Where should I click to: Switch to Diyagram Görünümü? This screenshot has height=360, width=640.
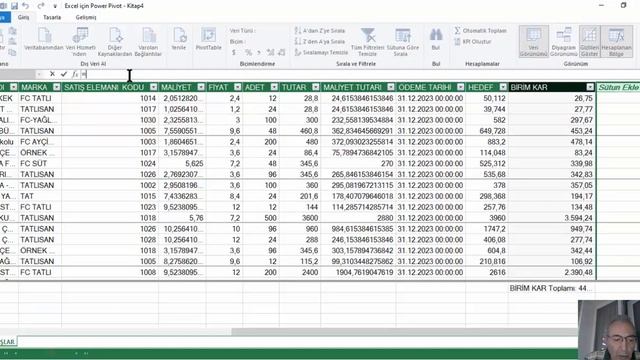click(564, 42)
